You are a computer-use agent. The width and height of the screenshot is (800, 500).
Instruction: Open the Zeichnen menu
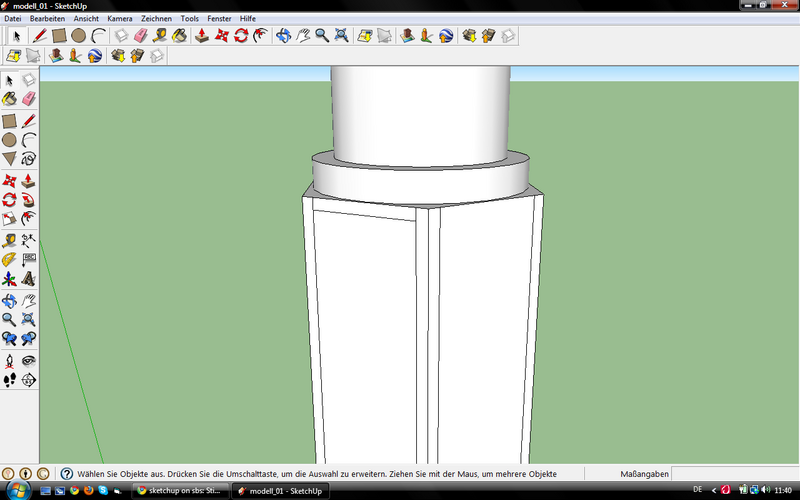(x=156, y=19)
